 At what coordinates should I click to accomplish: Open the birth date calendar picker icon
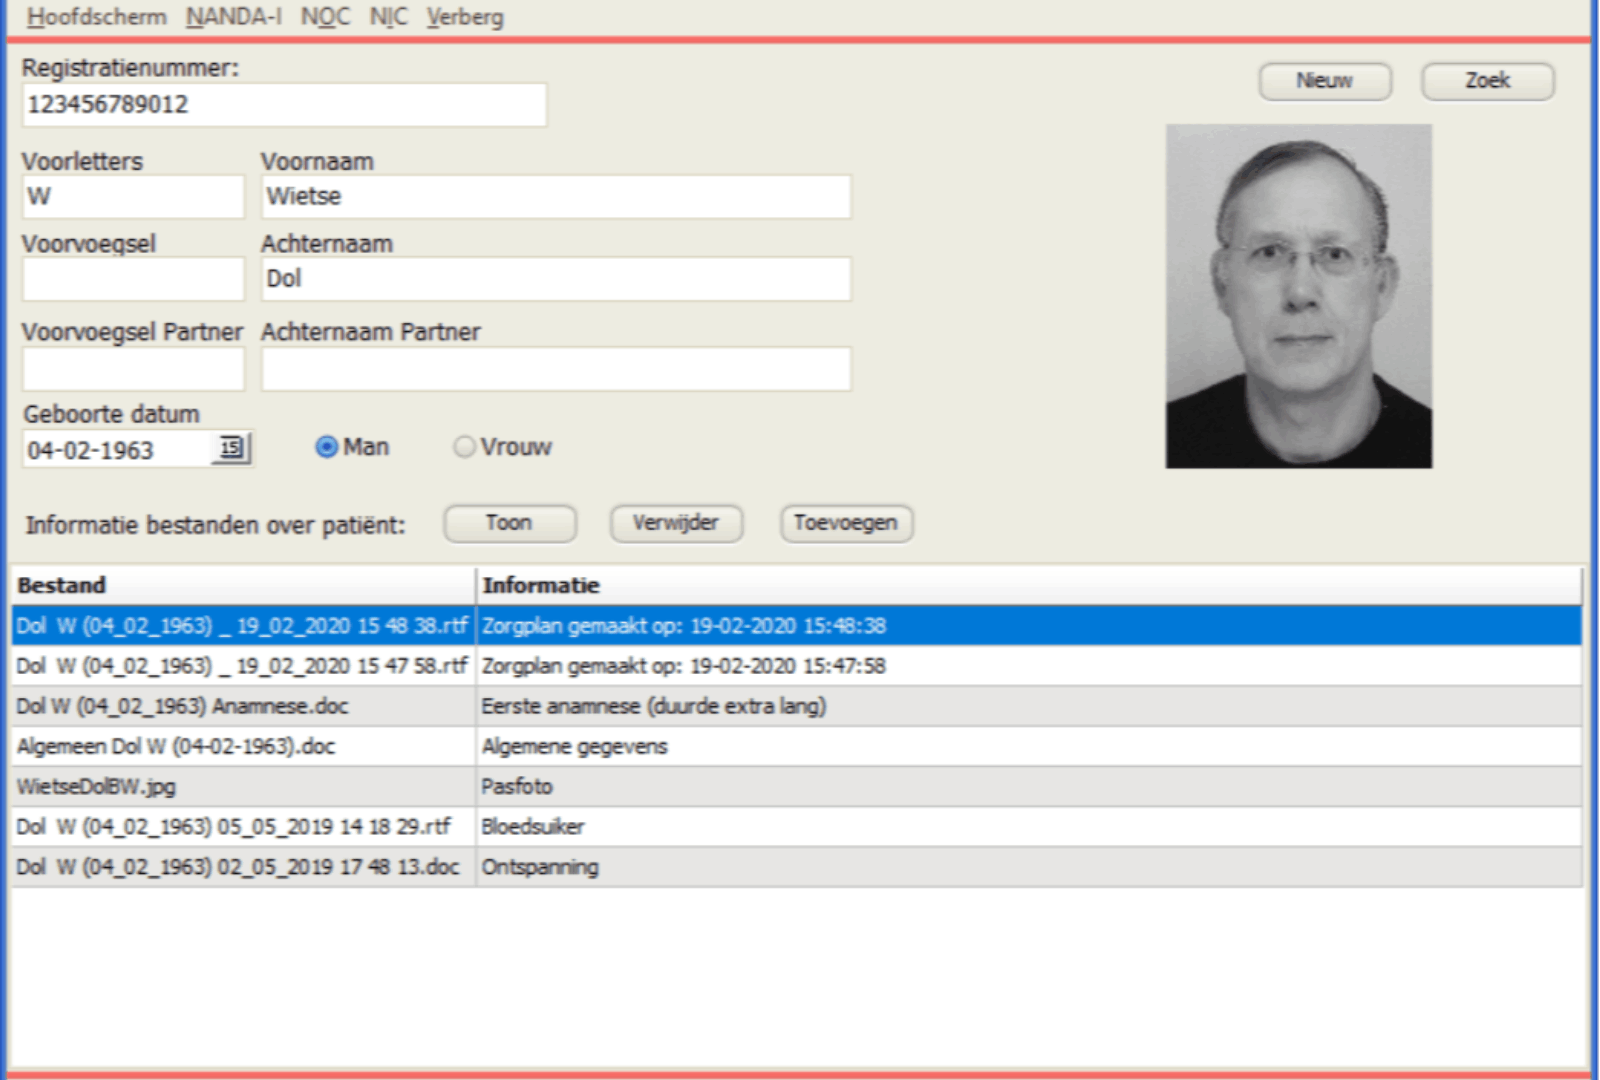tap(231, 448)
